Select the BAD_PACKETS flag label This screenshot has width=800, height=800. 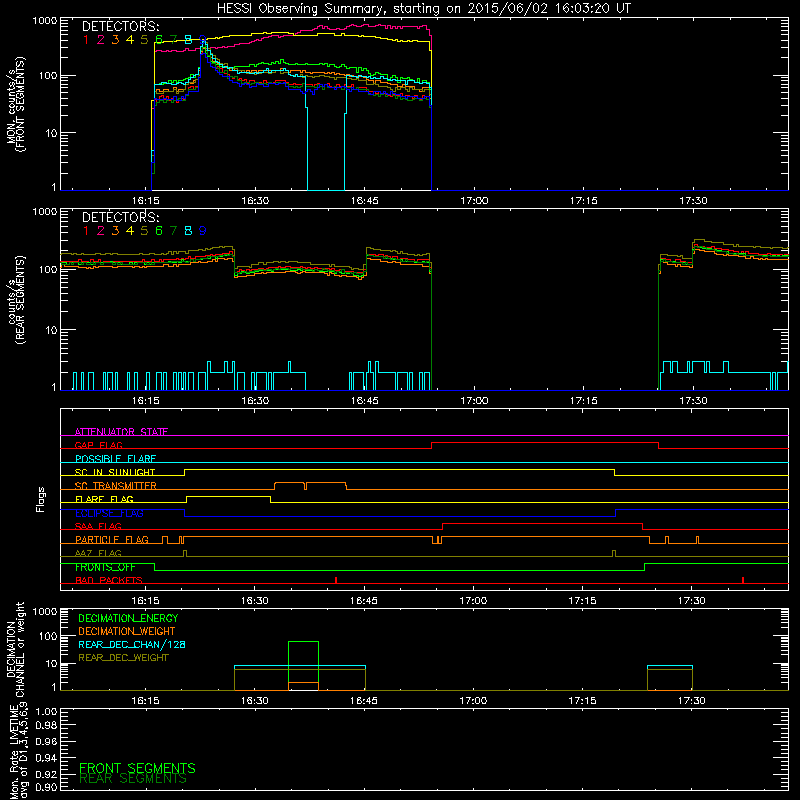coord(109,580)
